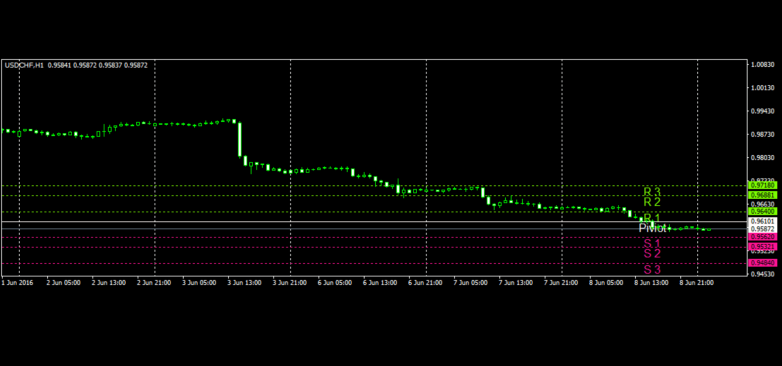Select the S 2 support label
Screen dimensions: 782x366
(652, 253)
